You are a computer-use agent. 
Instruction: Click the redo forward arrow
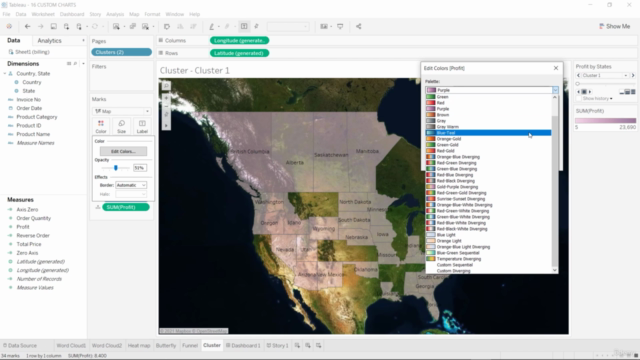point(40,26)
